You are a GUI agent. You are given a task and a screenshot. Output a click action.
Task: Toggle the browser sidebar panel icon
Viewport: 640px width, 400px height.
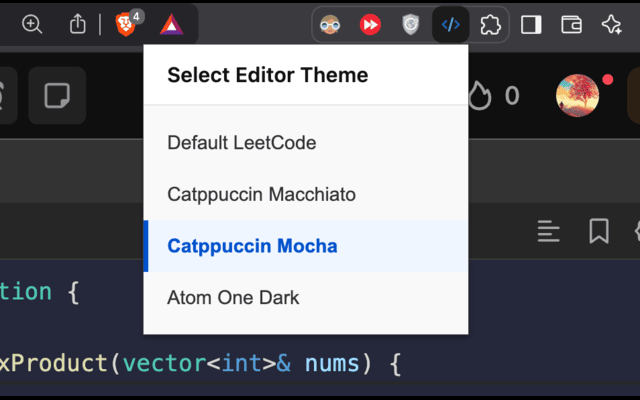point(531,24)
